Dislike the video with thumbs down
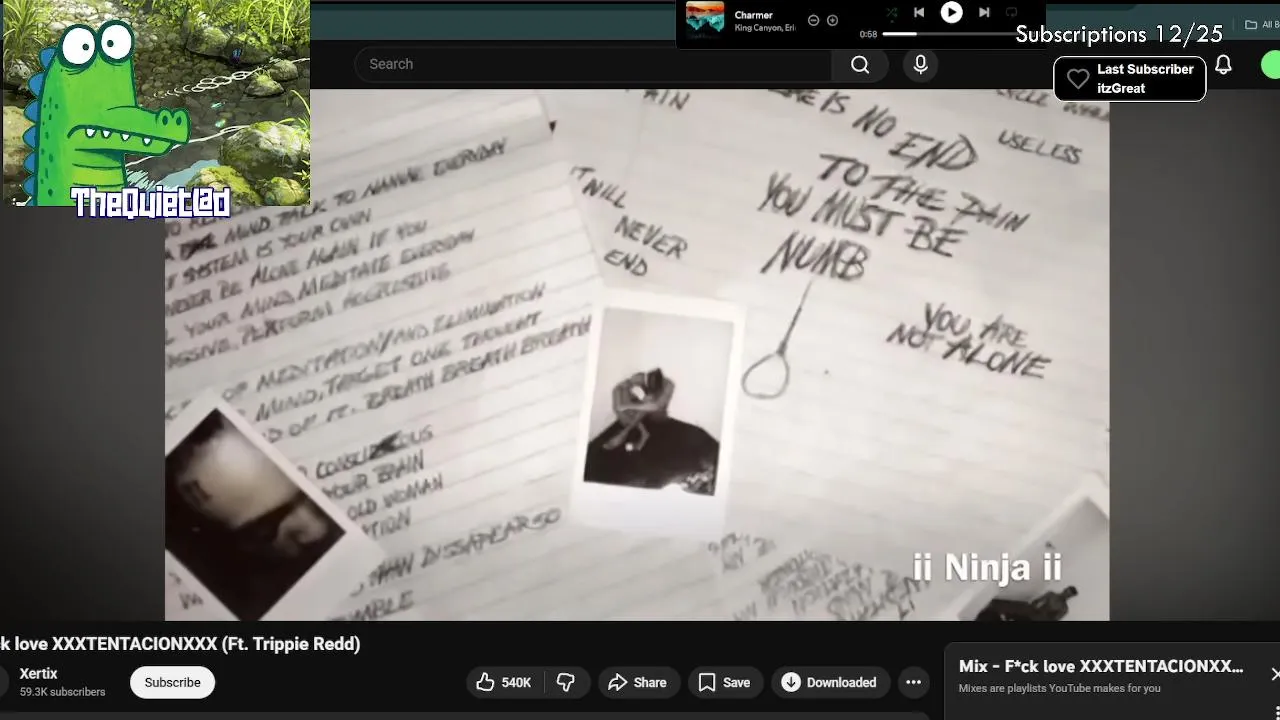 pyautogui.click(x=566, y=682)
